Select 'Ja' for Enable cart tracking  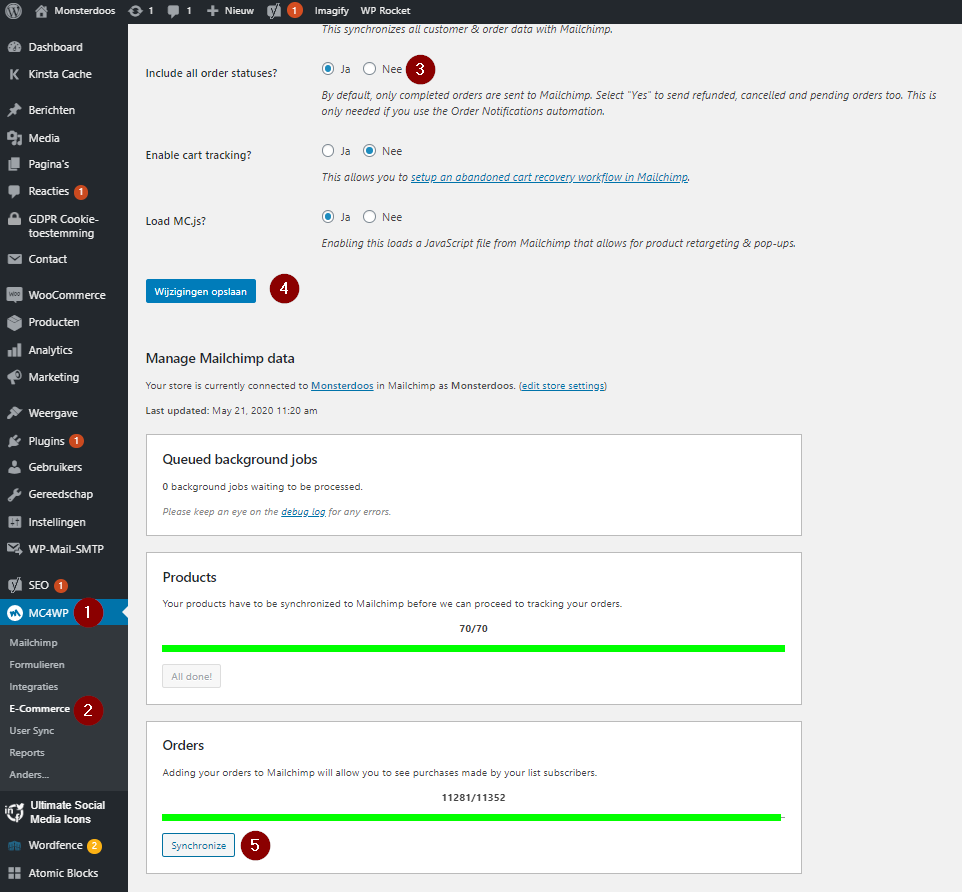pyautogui.click(x=328, y=151)
